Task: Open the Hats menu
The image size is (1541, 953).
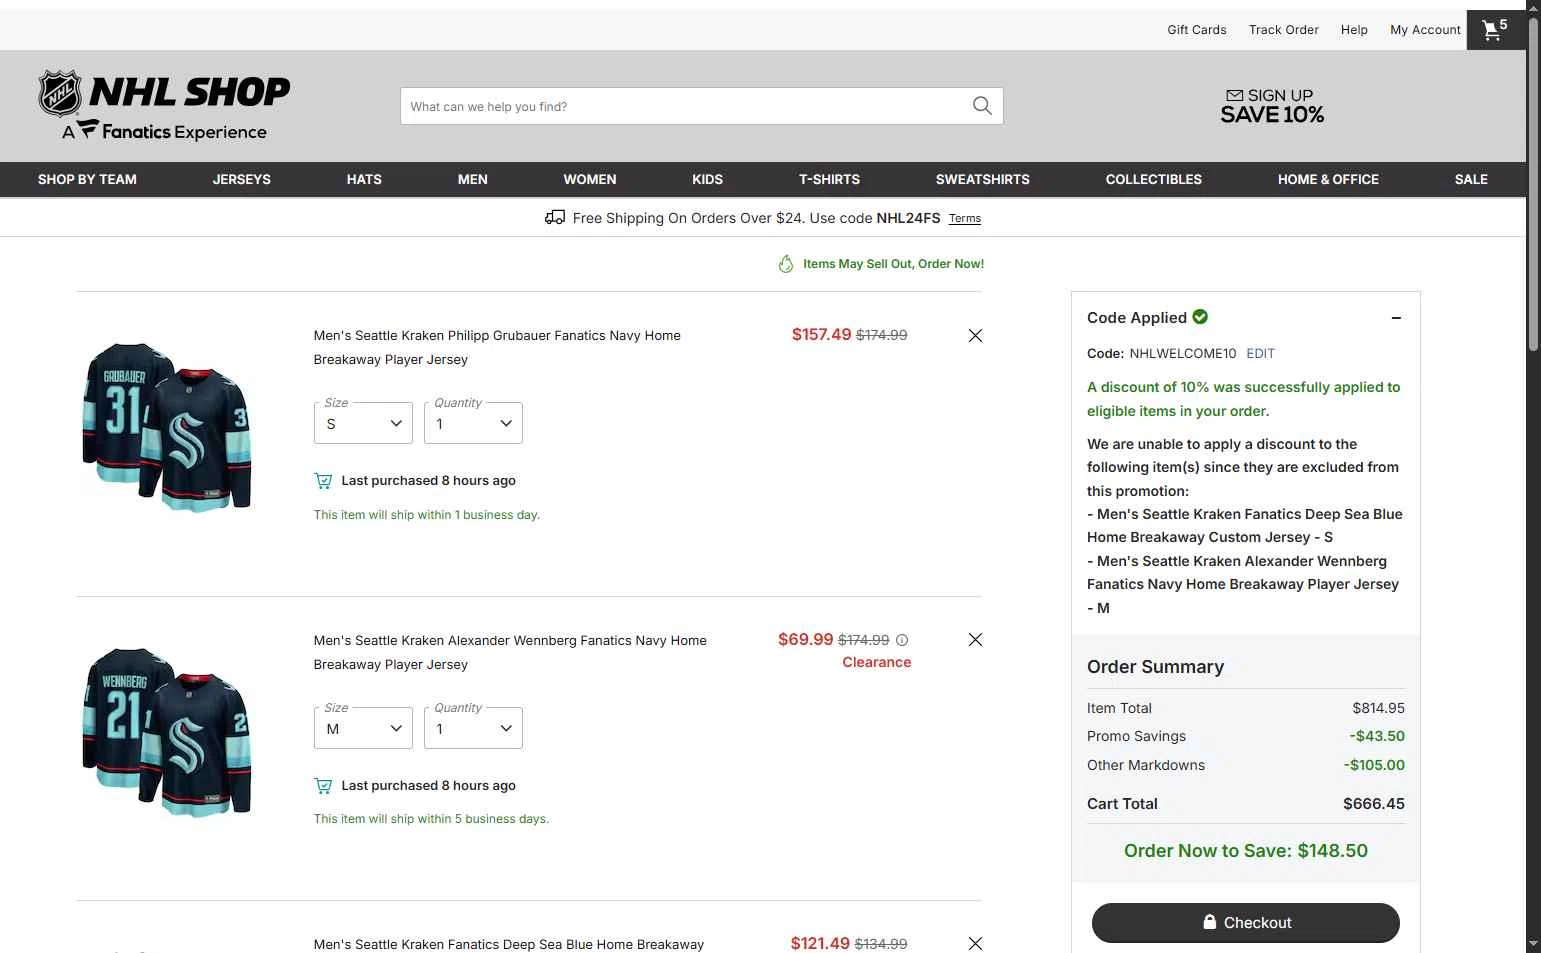Action: 364,179
